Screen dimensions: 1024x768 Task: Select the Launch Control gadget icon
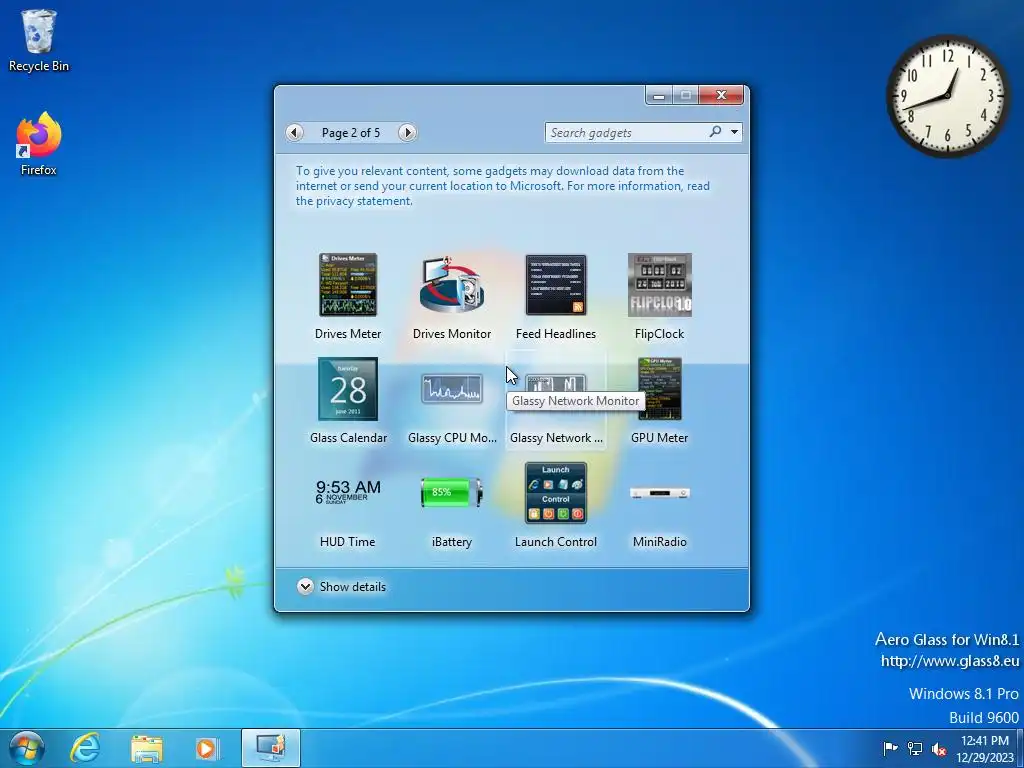pyautogui.click(x=556, y=492)
